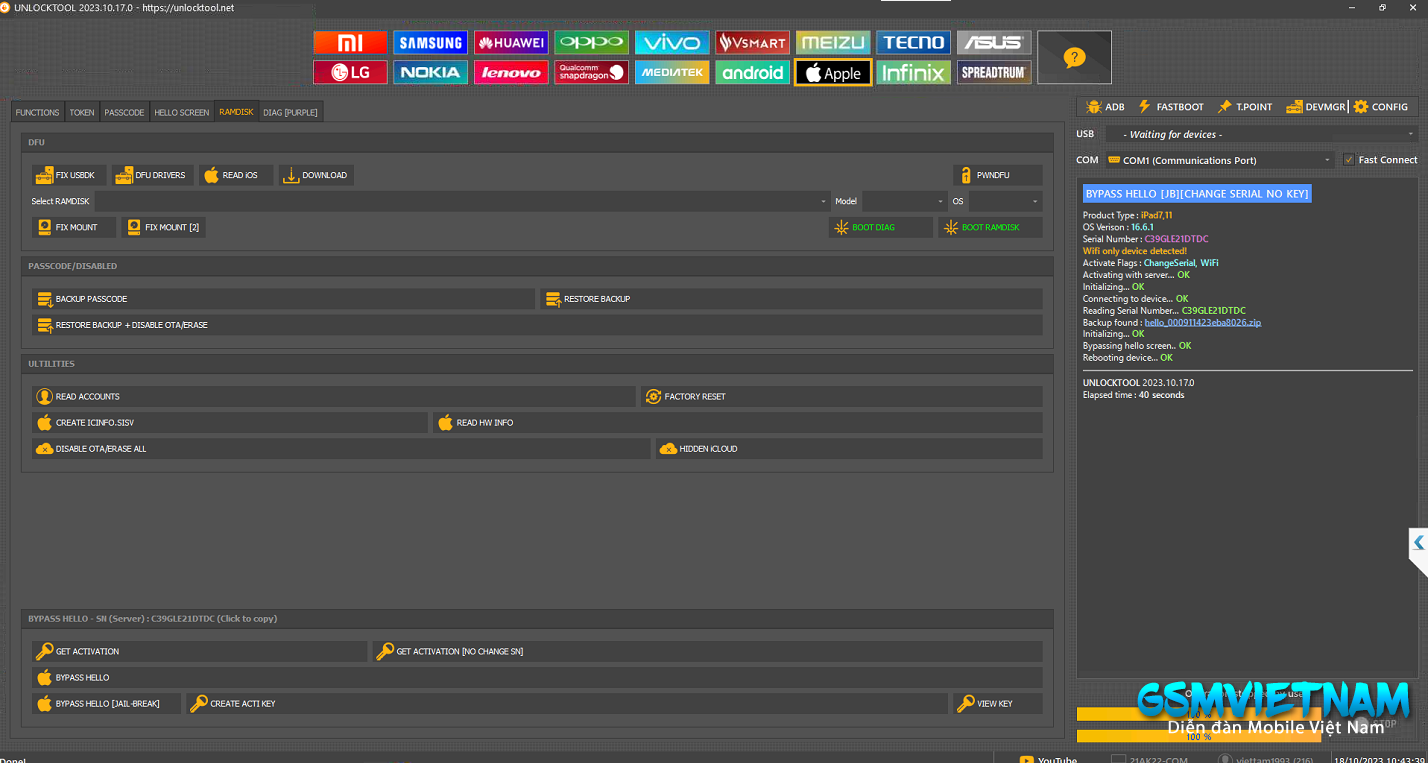Open T.POINT tool in toolbar

coord(1245,106)
